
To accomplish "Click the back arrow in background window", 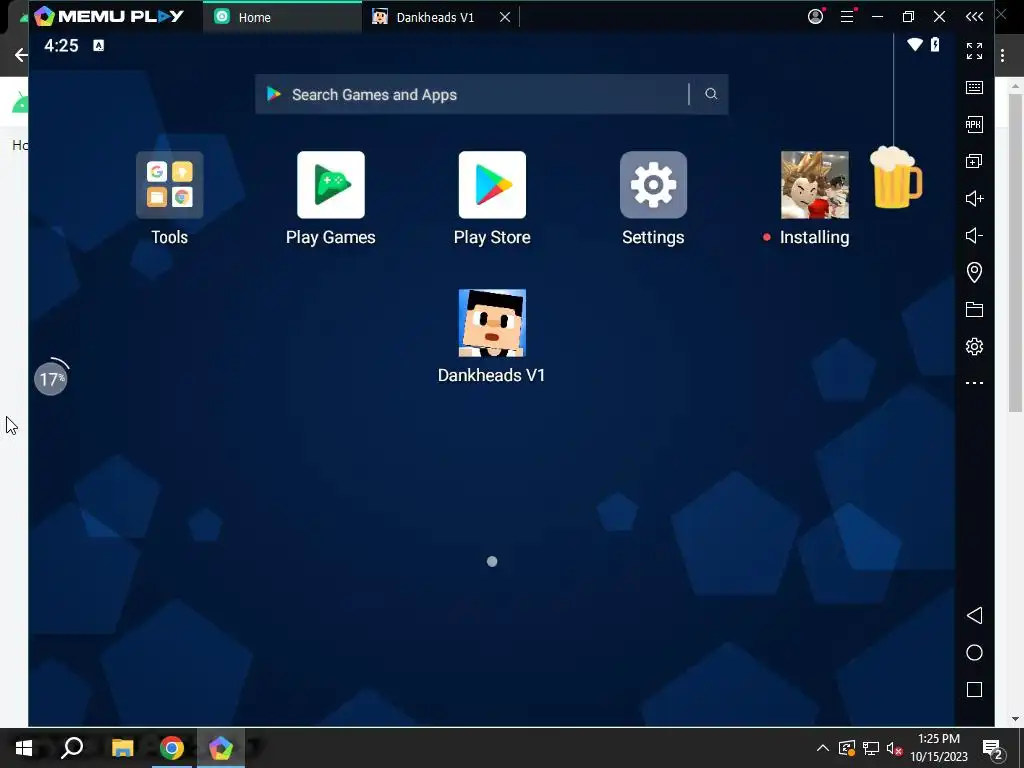I will pyautogui.click(x=20, y=55).
